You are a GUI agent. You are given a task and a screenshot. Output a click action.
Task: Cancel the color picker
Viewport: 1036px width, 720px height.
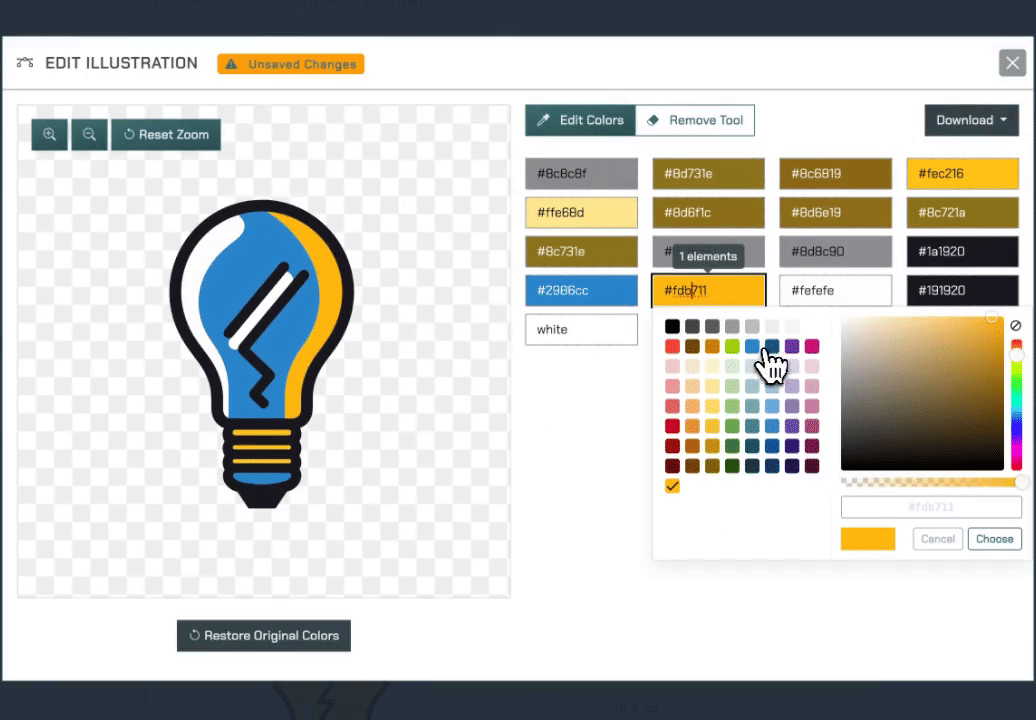click(937, 539)
